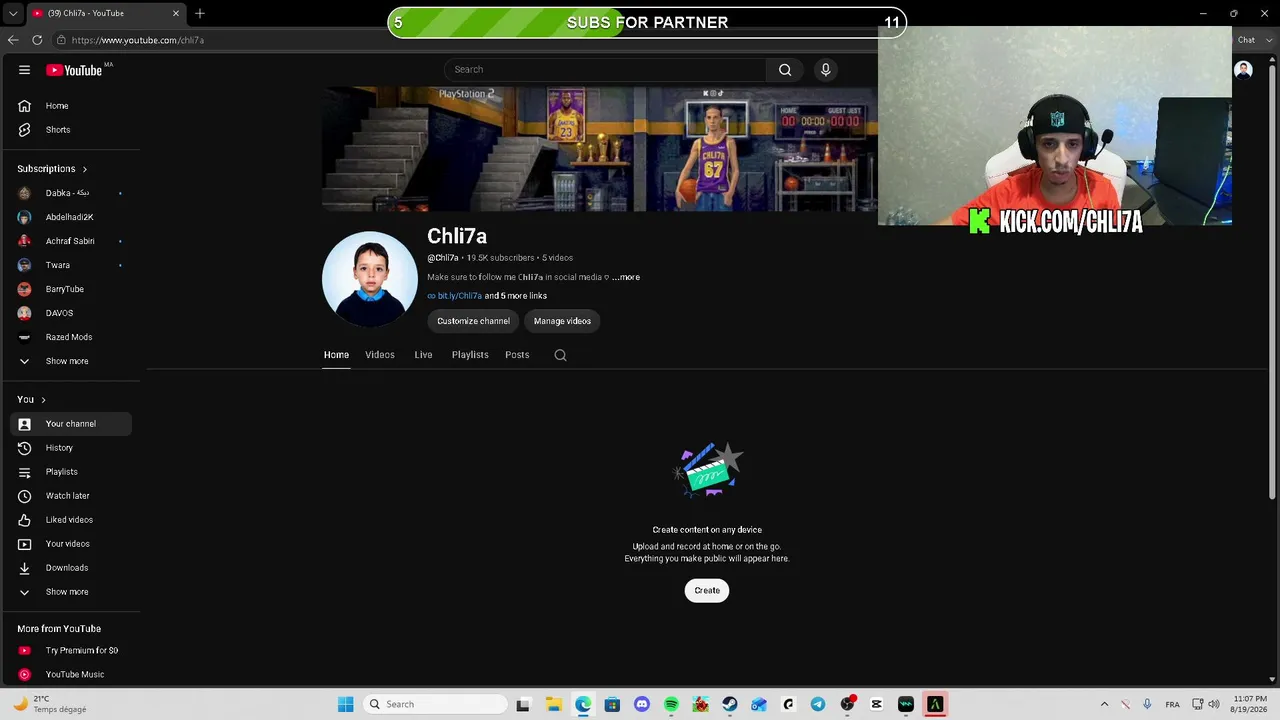Expand the Subscriptions section chevron
Screen dimensions: 1280x720
(85, 169)
